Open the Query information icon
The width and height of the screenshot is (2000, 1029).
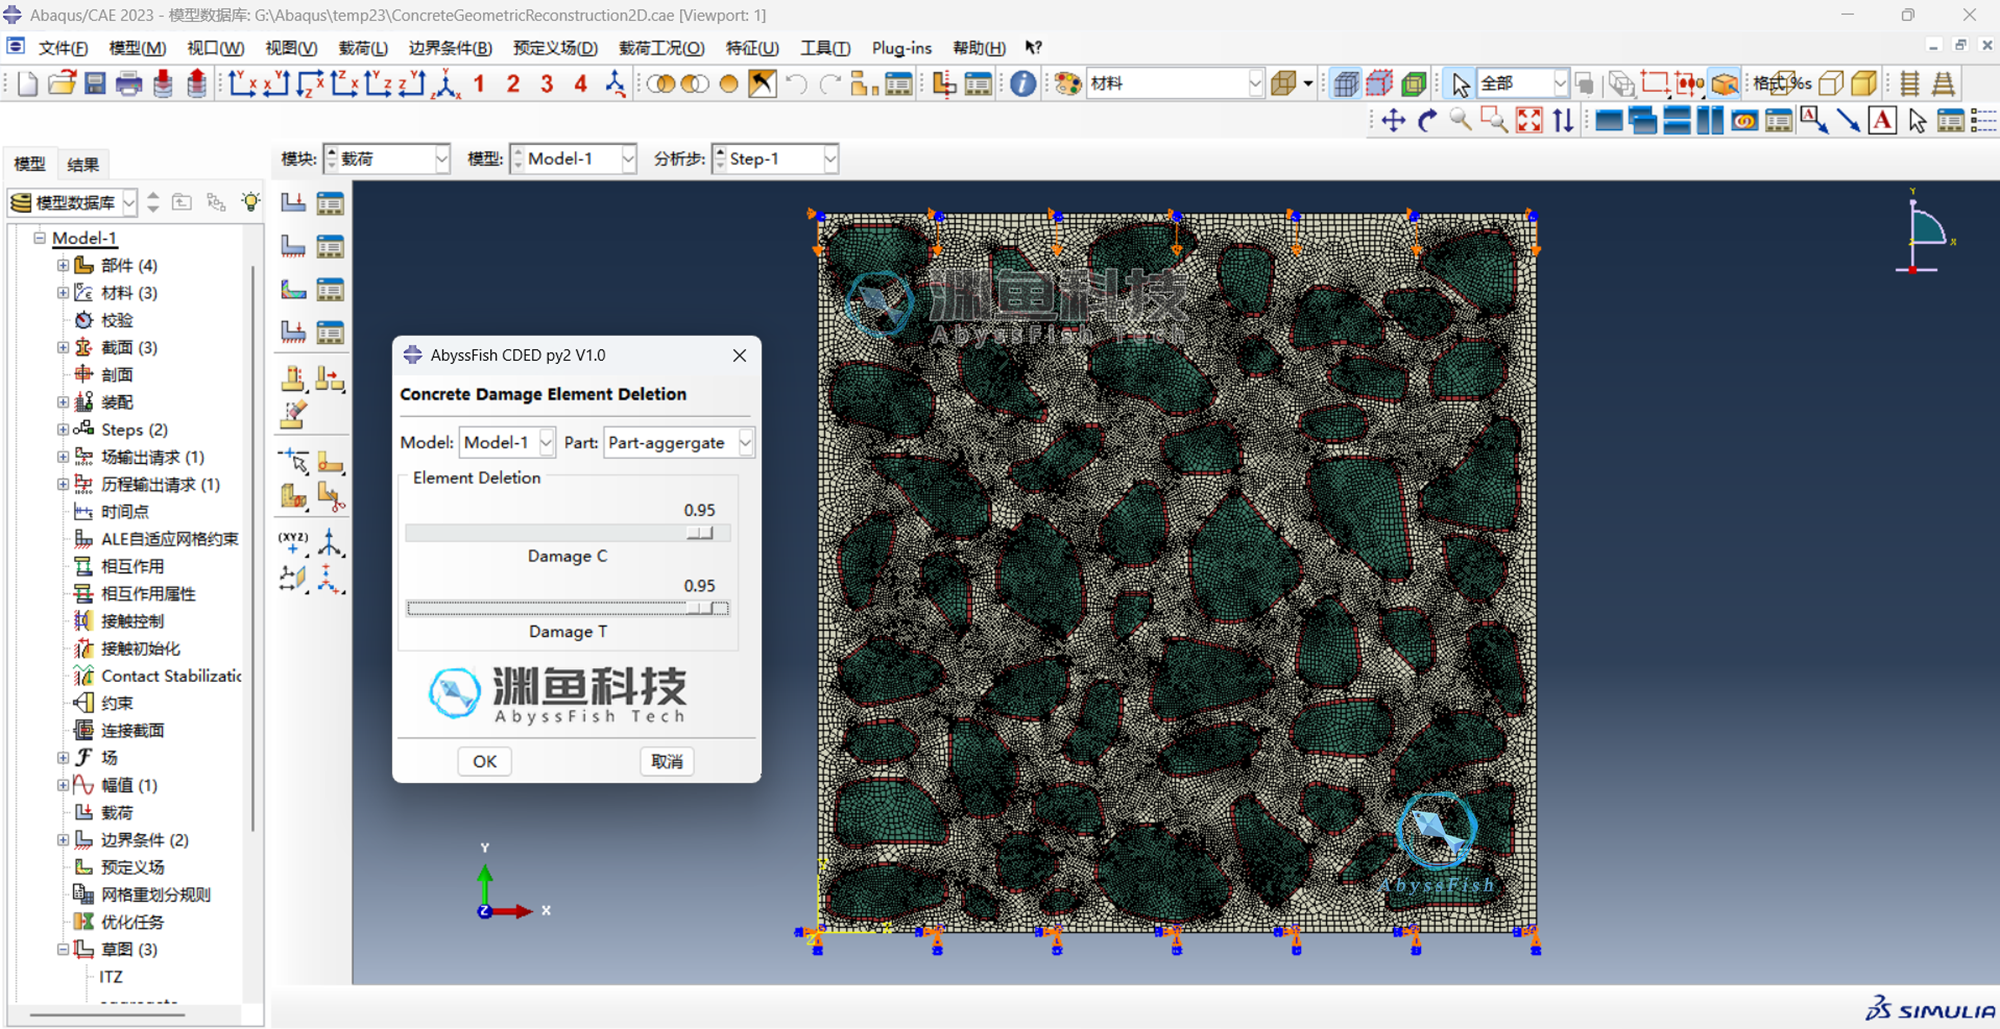click(1022, 84)
